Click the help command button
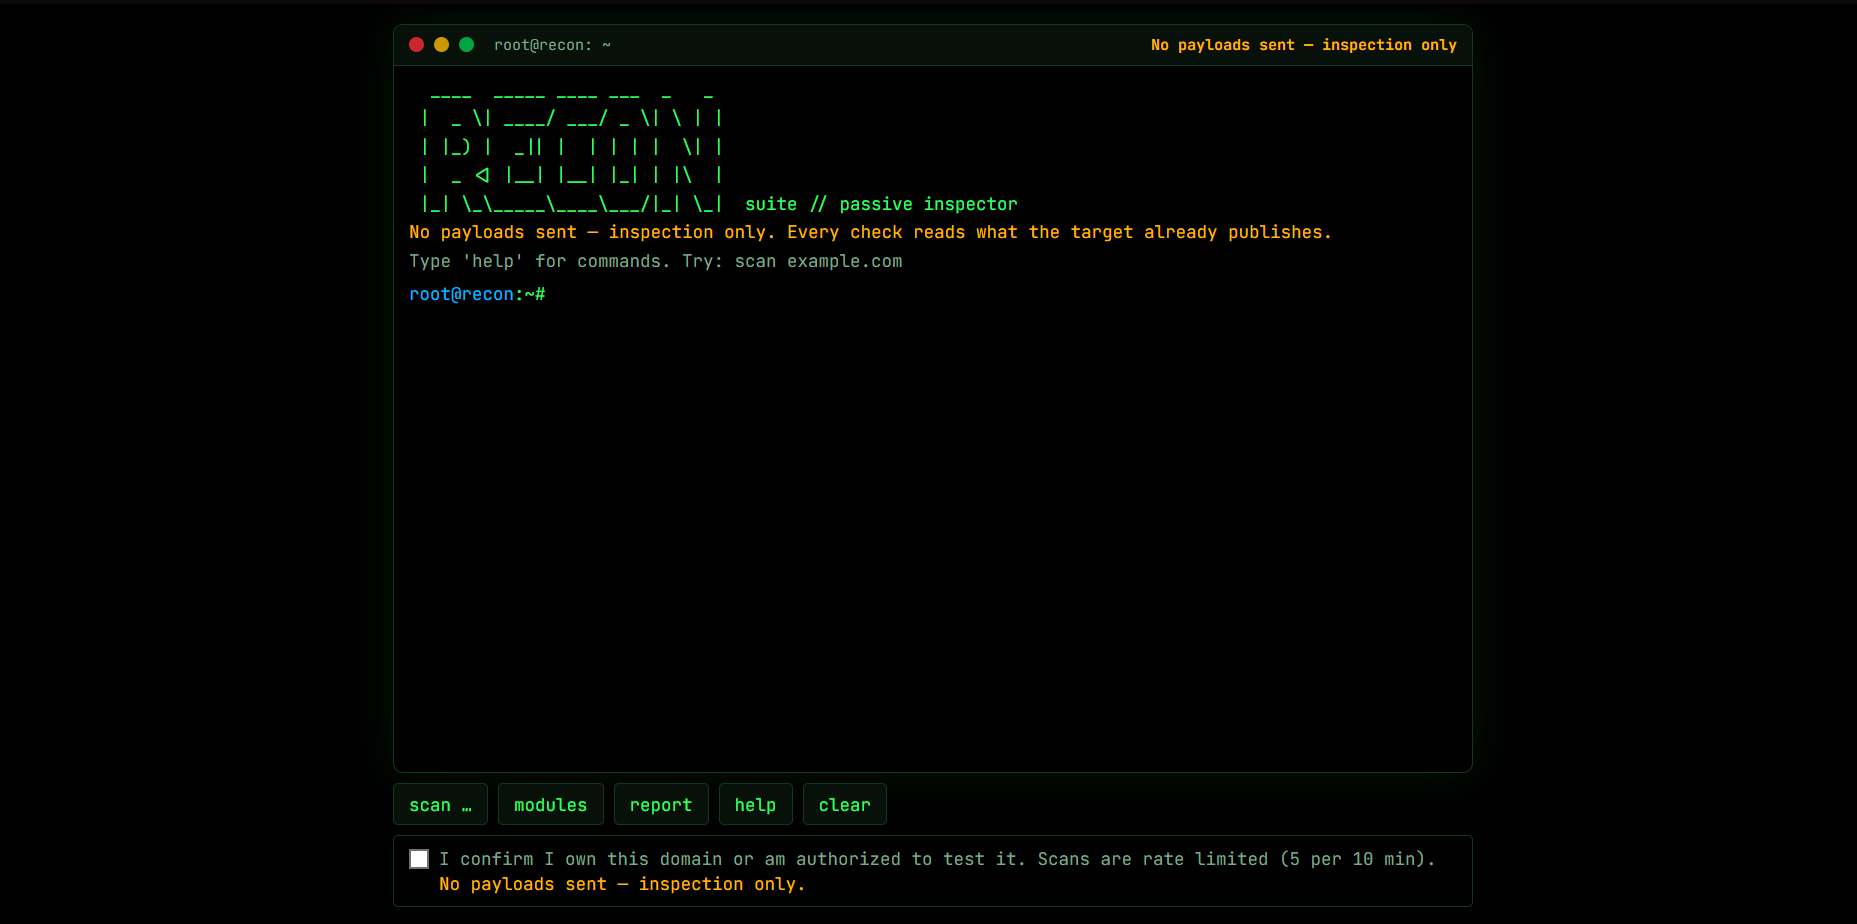The image size is (1857, 924). pos(755,804)
